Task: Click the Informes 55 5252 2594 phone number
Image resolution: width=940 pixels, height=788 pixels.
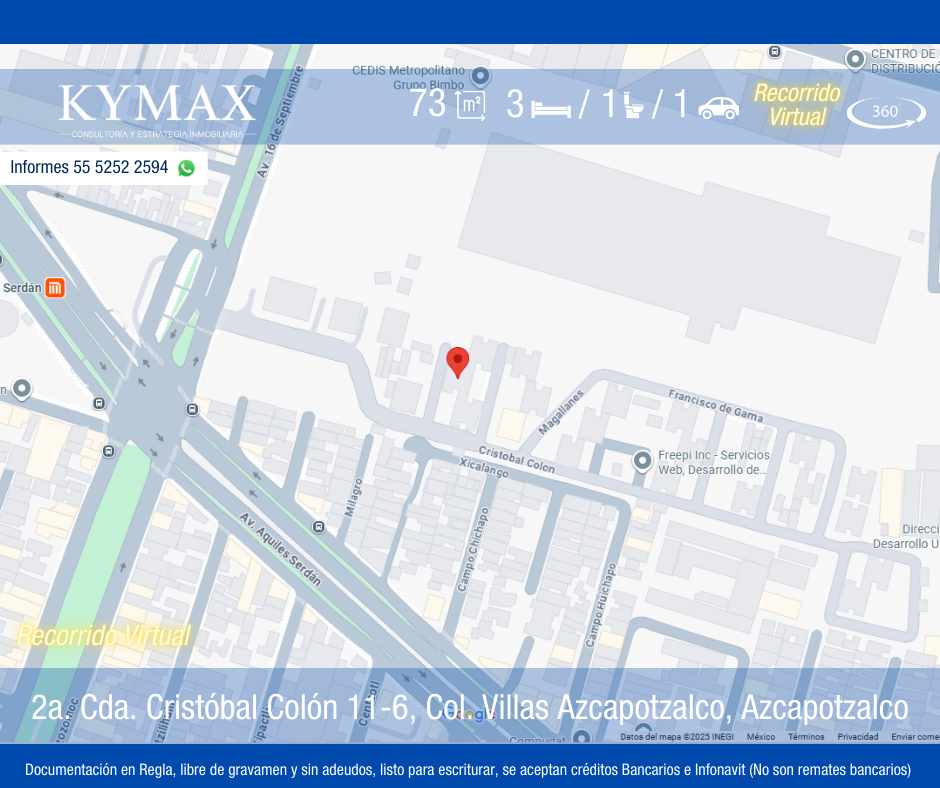Action: click(89, 167)
